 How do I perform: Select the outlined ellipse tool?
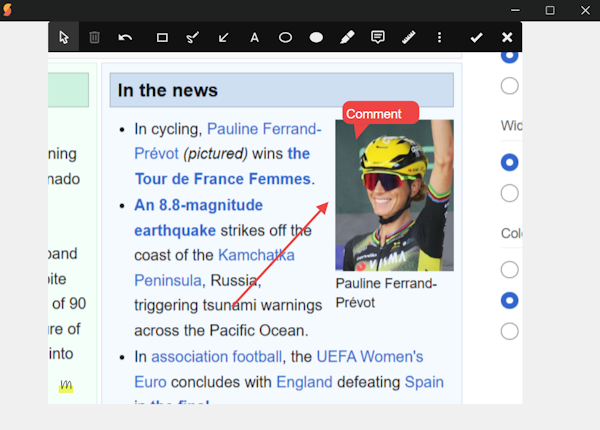pos(285,37)
